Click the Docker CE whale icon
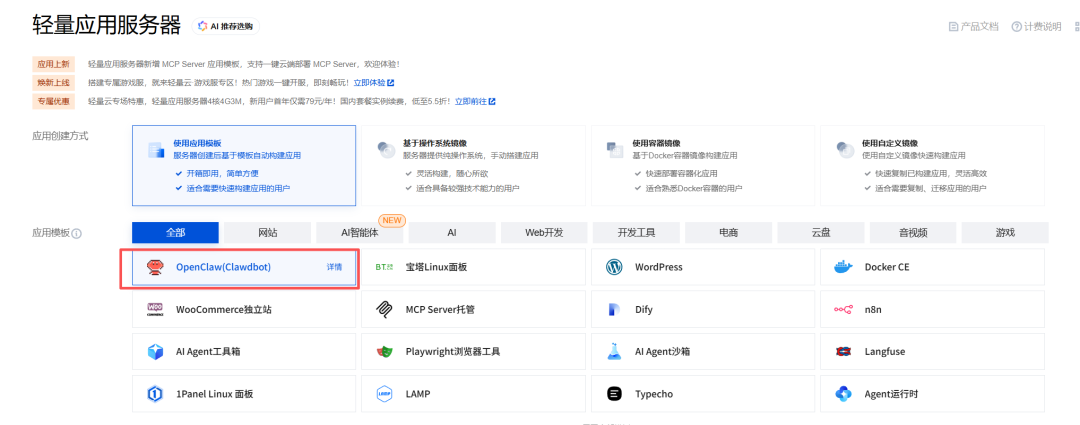This screenshot has height=425, width=1080. point(843,267)
